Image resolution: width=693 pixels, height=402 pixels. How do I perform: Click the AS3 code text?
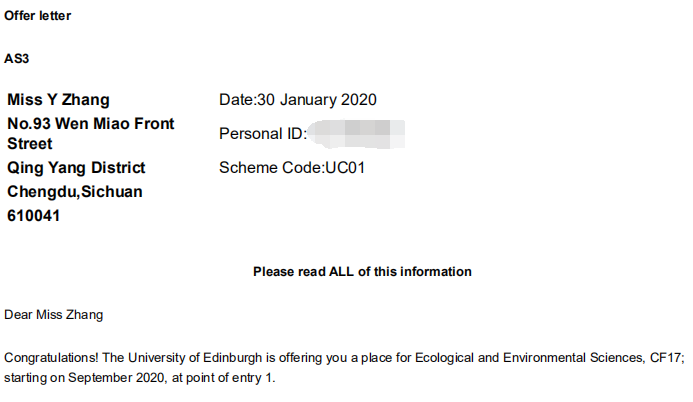pyautogui.click(x=17, y=59)
